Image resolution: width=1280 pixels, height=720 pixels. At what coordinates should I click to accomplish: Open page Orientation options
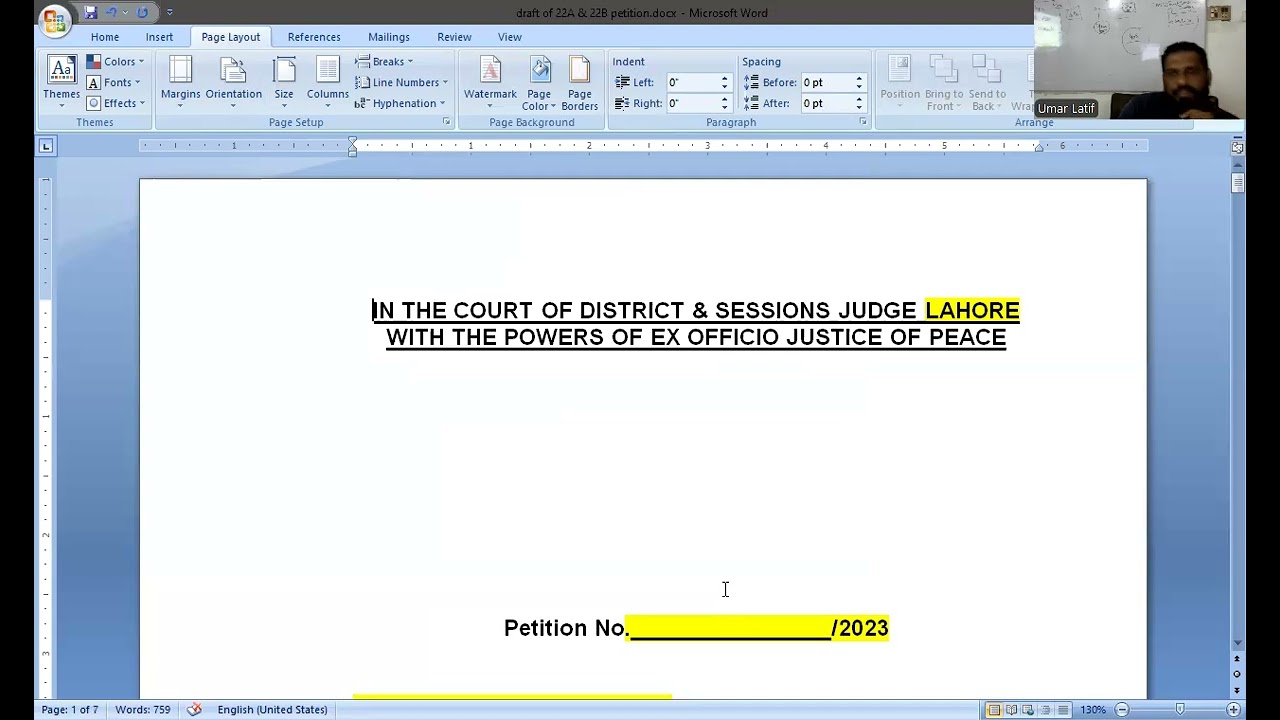[233, 82]
